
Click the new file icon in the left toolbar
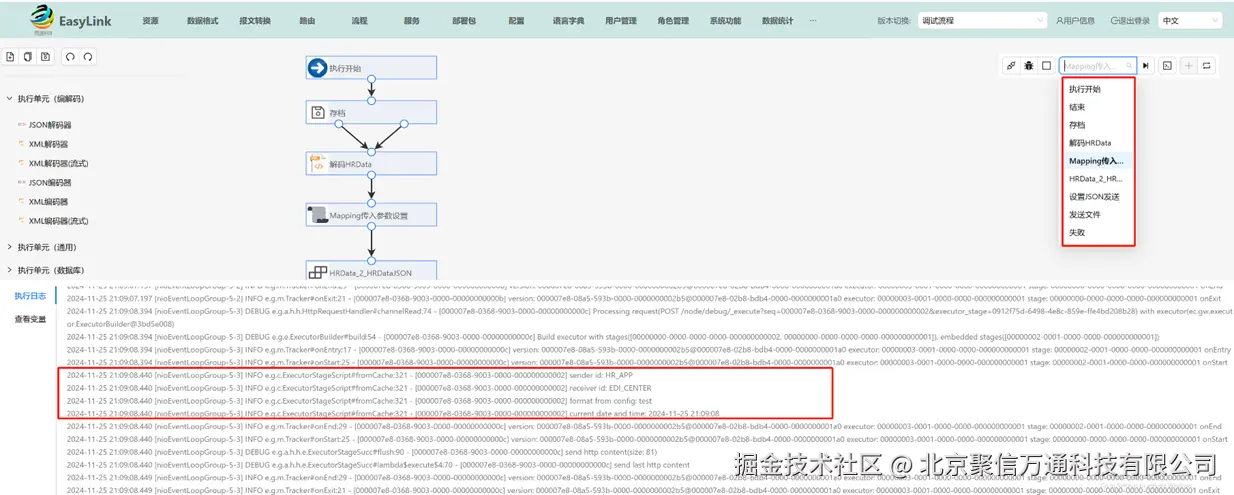(11, 57)
